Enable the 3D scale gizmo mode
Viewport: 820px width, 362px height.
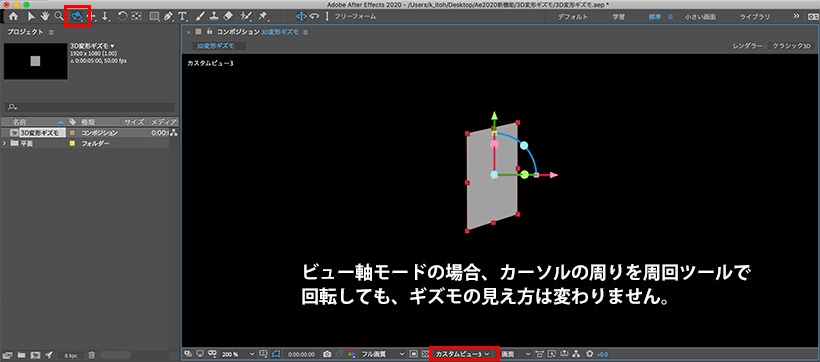327,16
